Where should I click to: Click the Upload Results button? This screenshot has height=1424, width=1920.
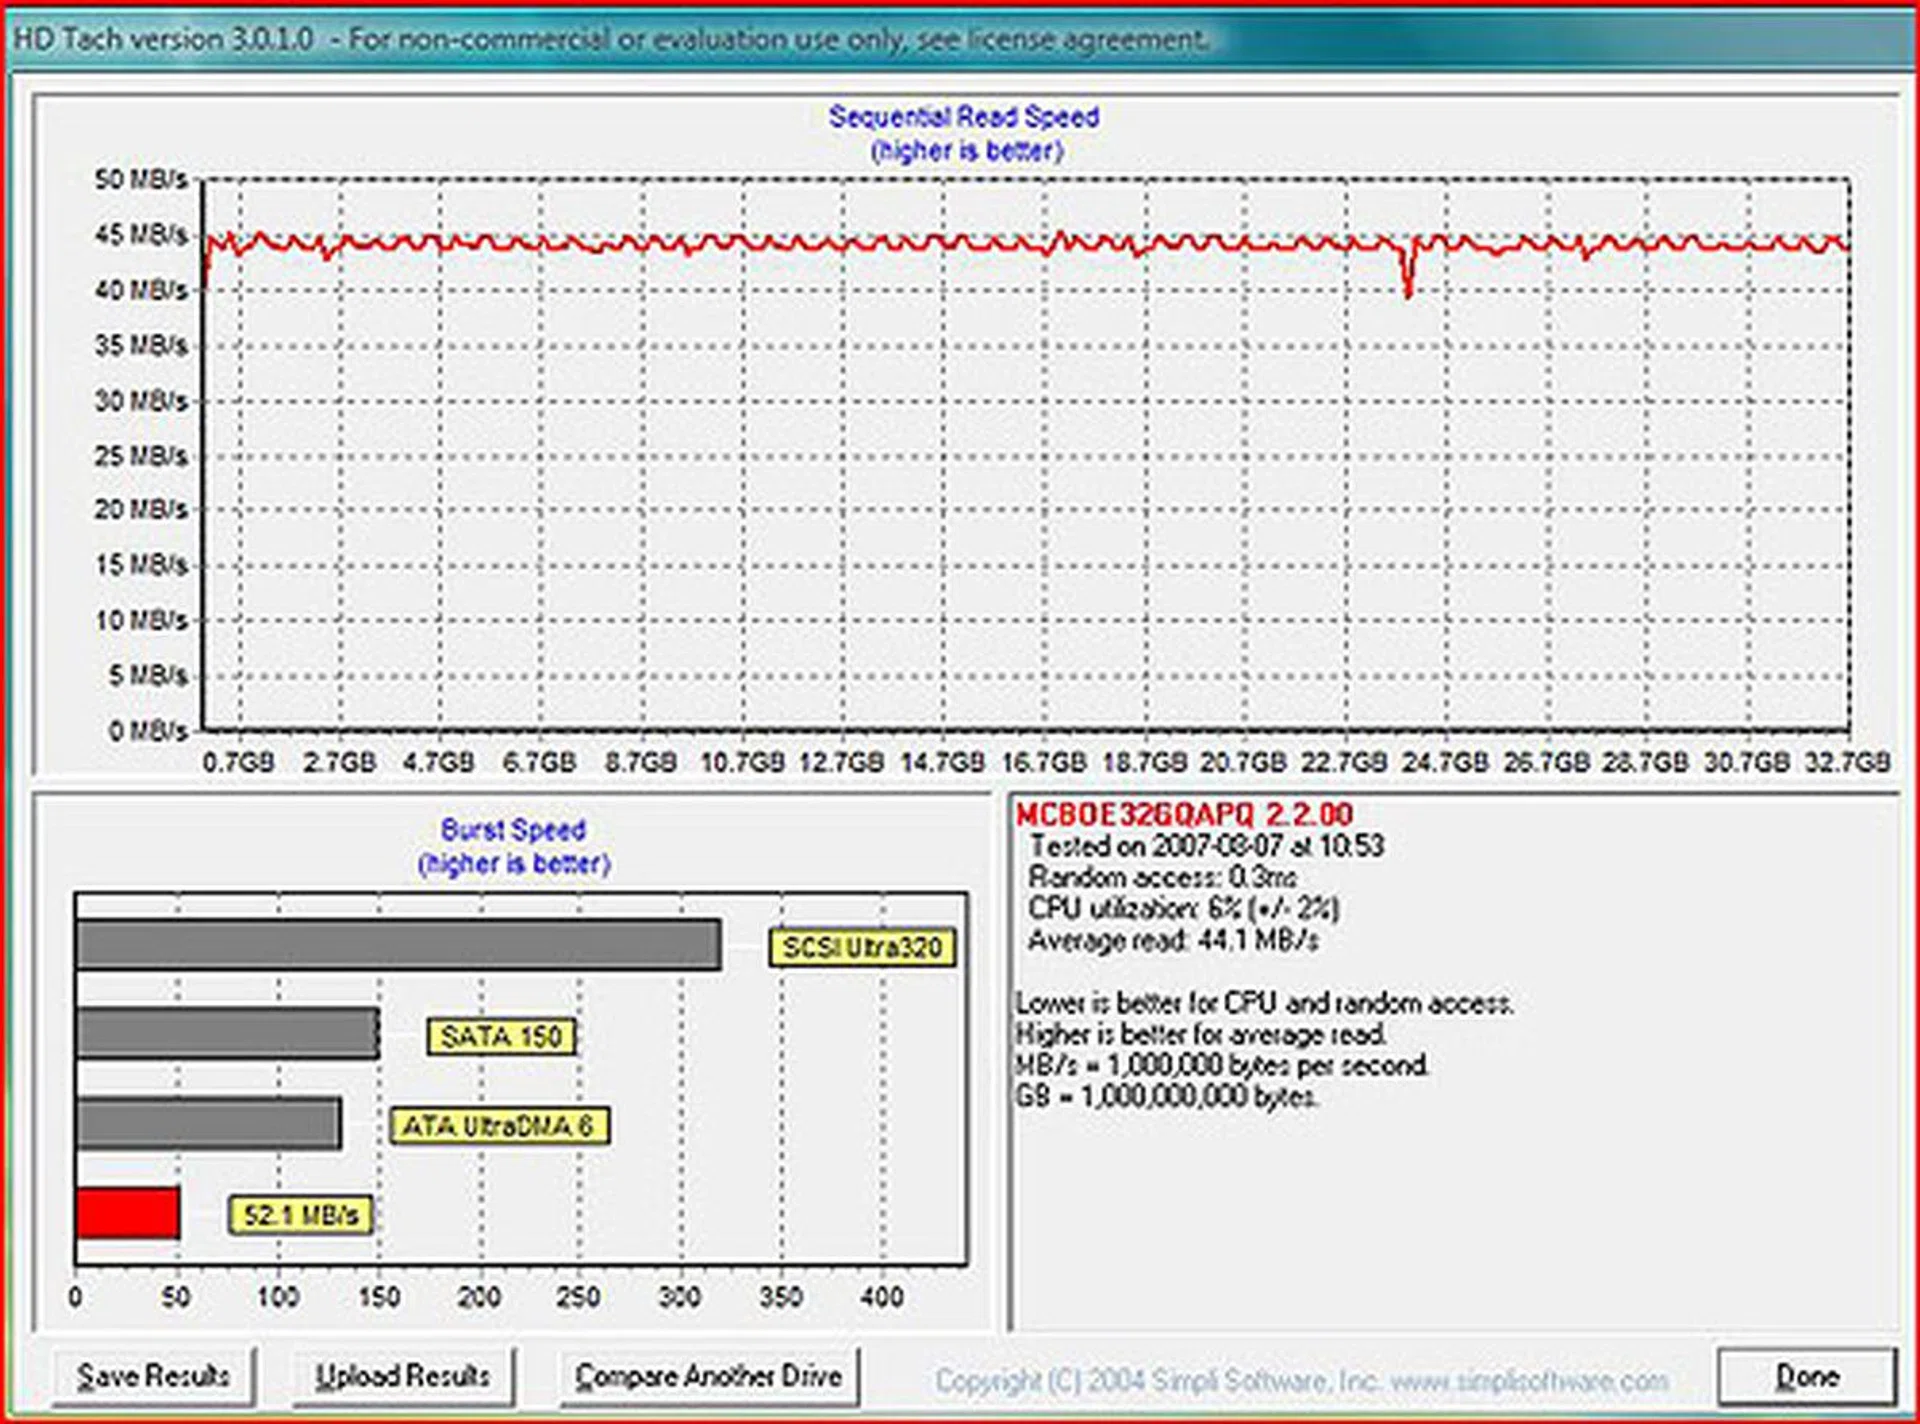tap(404, 1375)
